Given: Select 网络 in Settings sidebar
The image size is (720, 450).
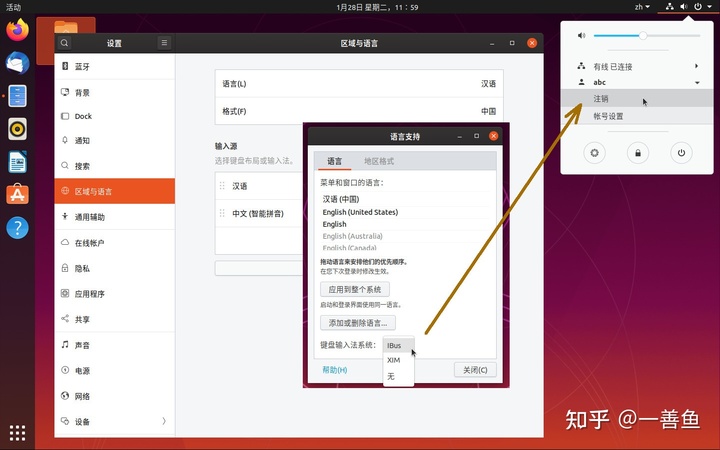Looking at the screenshot, I should (x=114, y=396).
